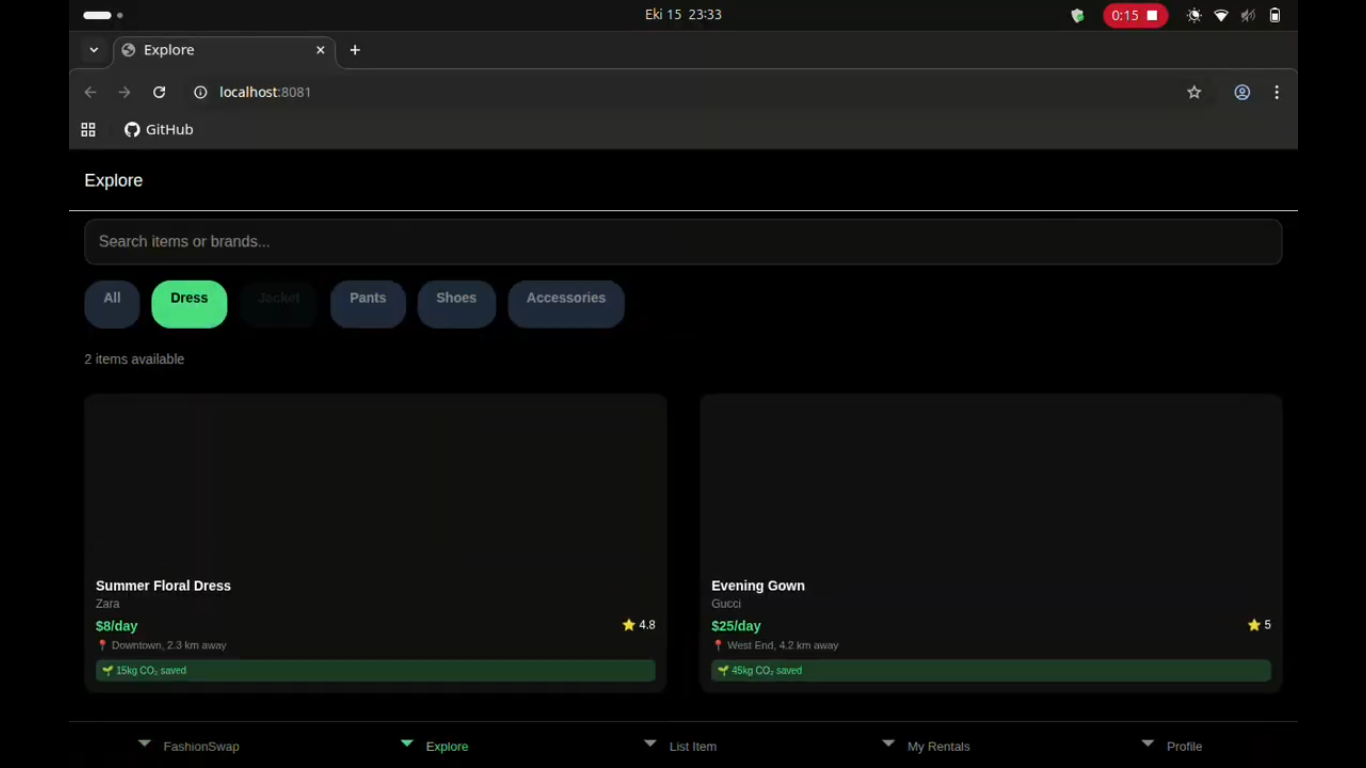Viewport: 1366px width, 768px height.
Task: Click the $25/day price
Action: [x=736, y=626]
